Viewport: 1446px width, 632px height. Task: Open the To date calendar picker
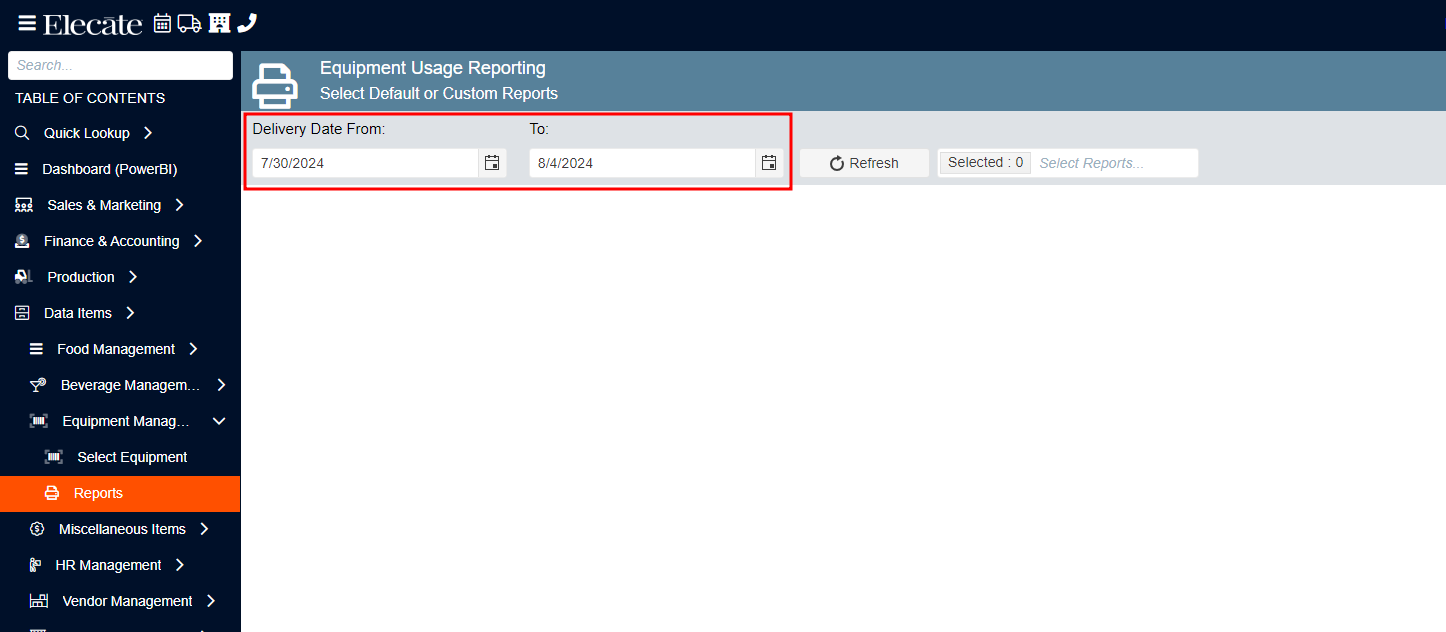coord(769,163)
